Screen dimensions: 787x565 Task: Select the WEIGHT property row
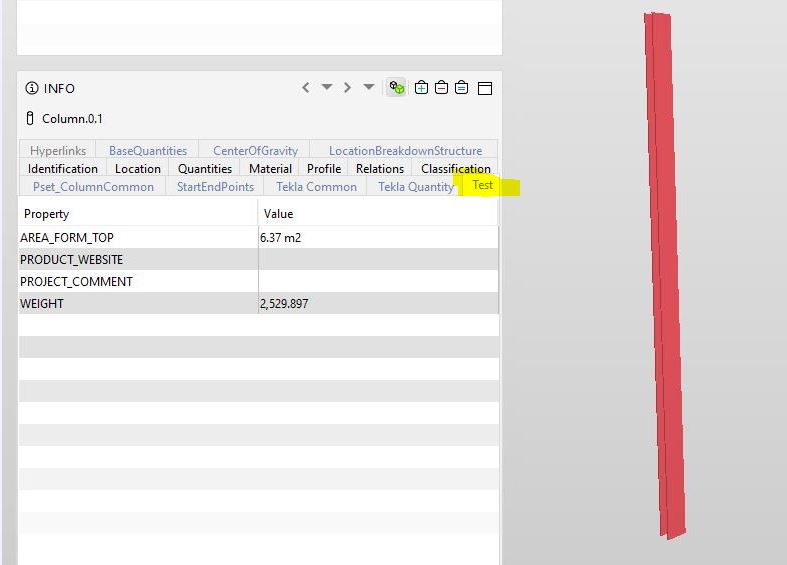[258, 304]
